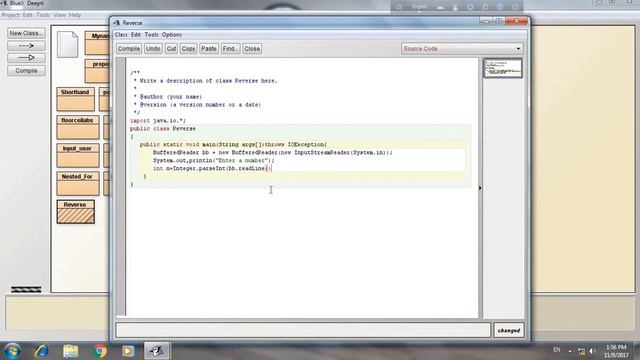640x360 pixels.
Task: Click the Cut button in the editor toolbar
Action: pyautogui.click(x=171, y=49)
